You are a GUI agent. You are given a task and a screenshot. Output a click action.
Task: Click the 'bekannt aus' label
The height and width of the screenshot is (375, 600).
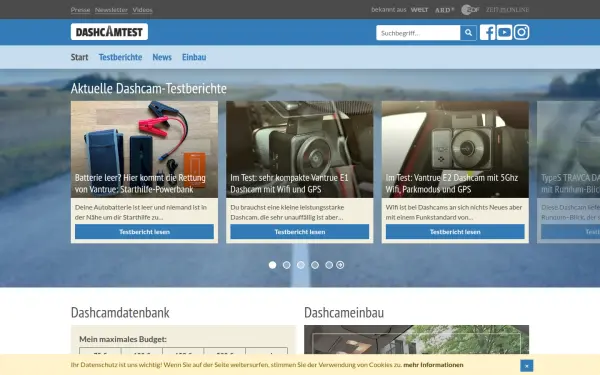(x=388, y=10)
